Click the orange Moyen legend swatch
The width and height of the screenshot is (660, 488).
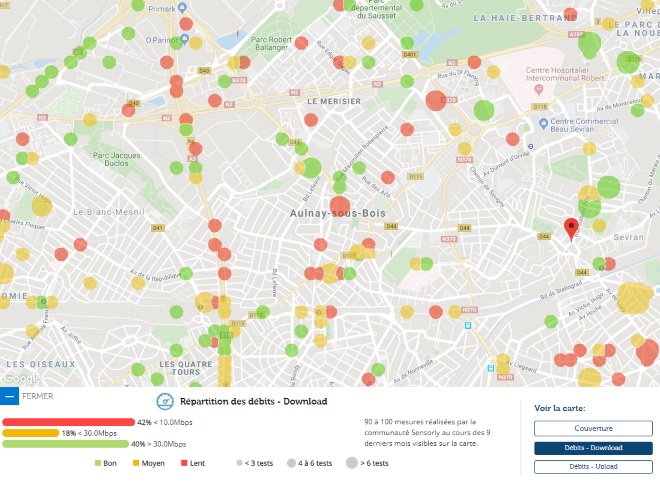[136, 464]
